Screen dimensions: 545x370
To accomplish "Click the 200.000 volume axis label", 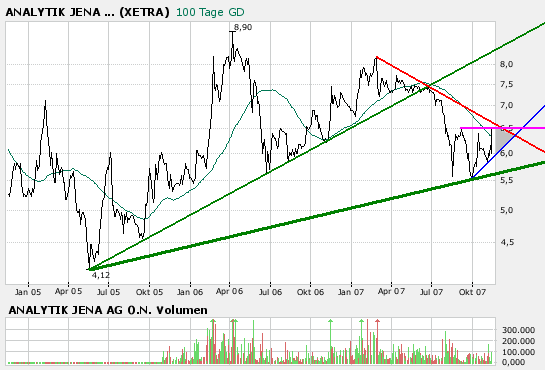I will point(518,341).
